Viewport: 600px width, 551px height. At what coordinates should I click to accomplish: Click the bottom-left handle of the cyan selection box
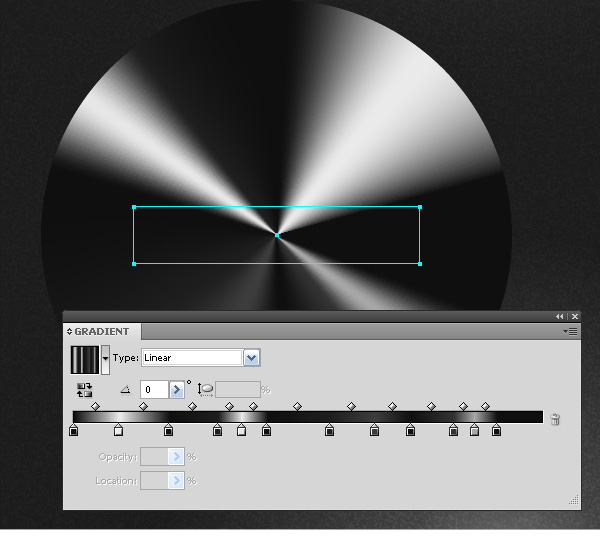click(x=134, y=264)
